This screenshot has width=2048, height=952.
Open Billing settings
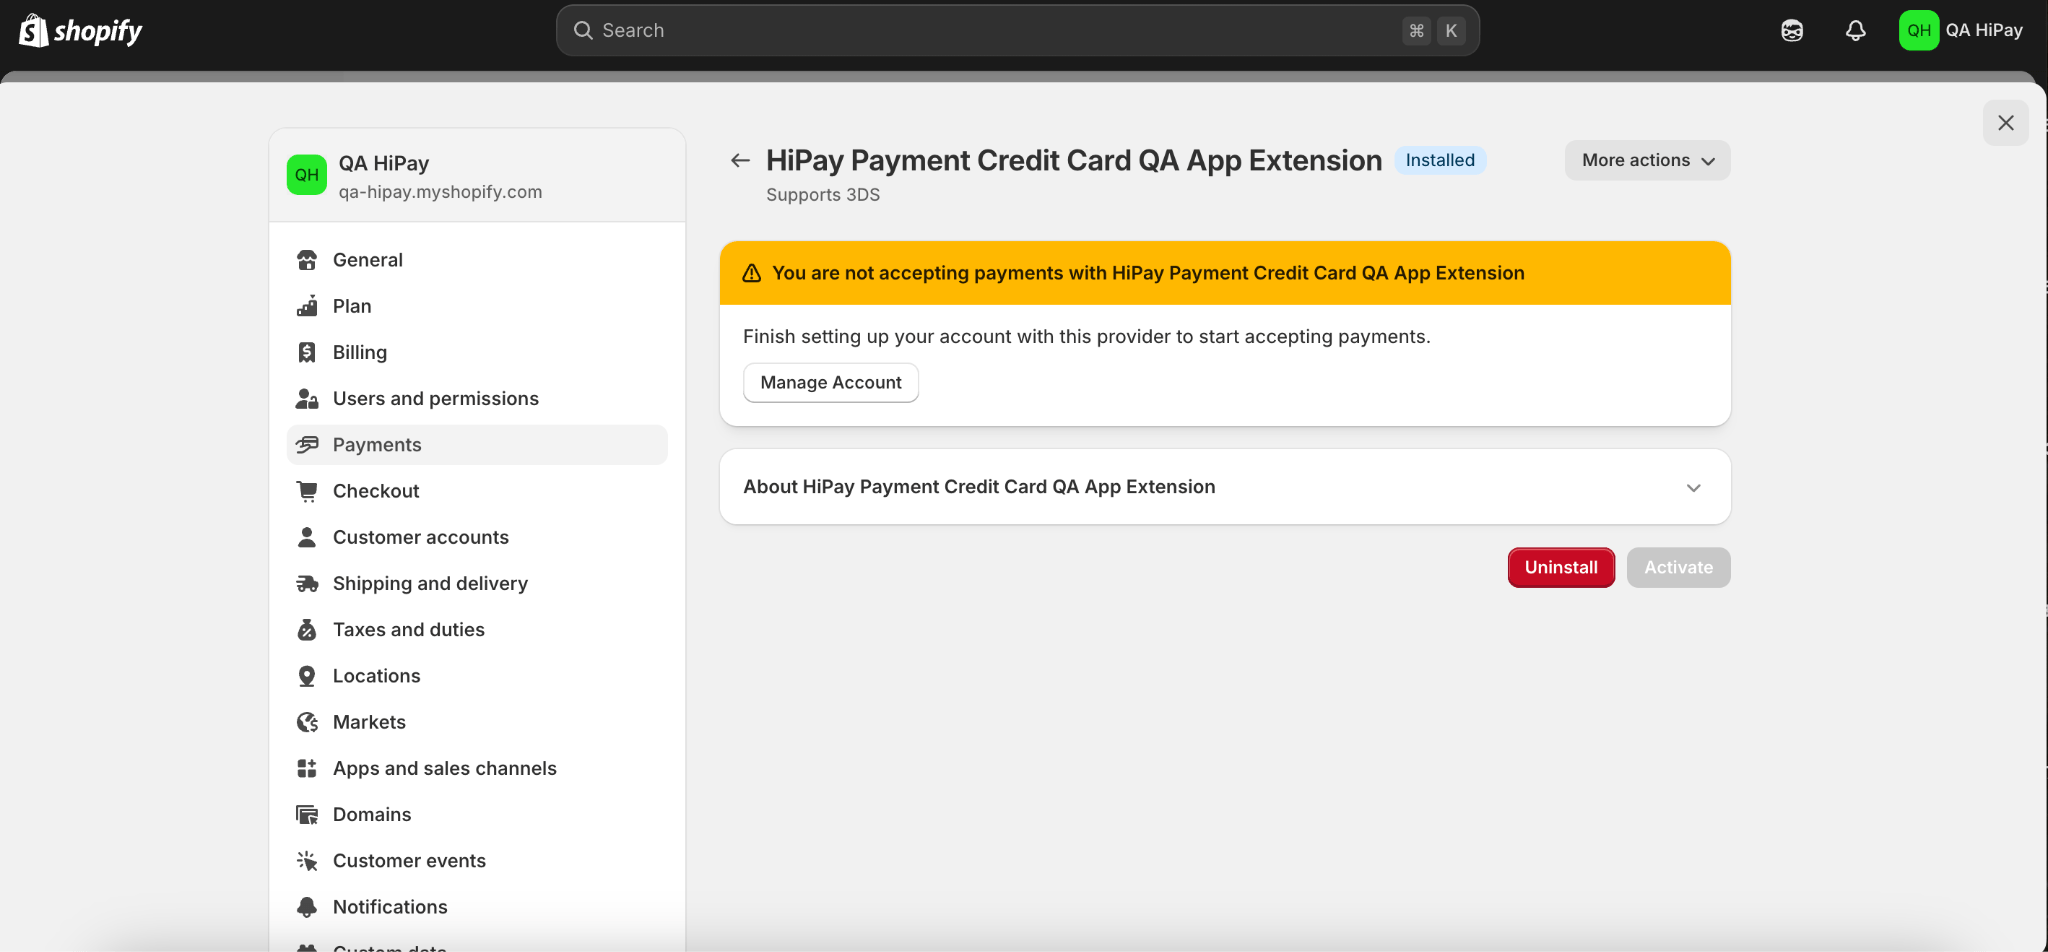(x=477, y=352)
